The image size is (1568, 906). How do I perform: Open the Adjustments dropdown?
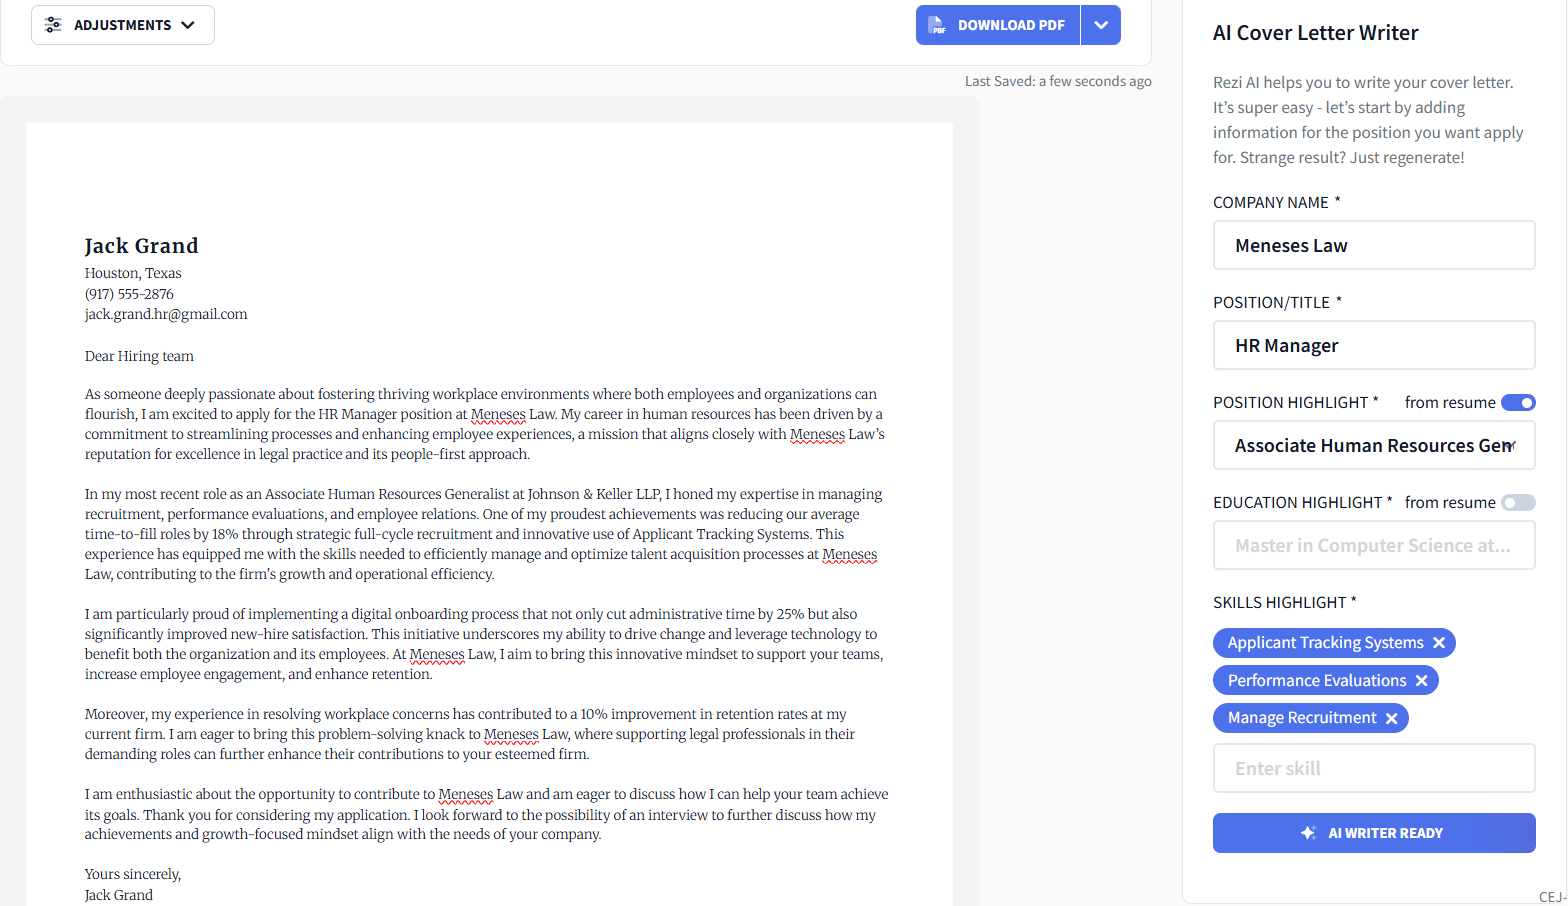point(123,25)
